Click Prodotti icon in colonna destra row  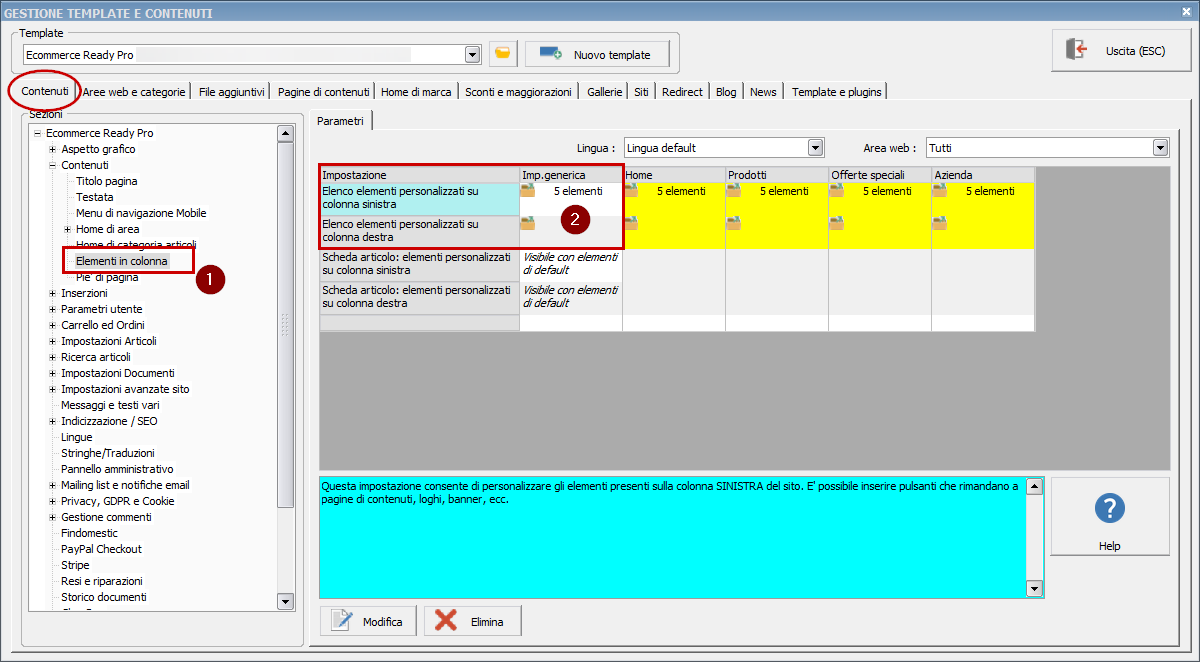pos(734,224)
